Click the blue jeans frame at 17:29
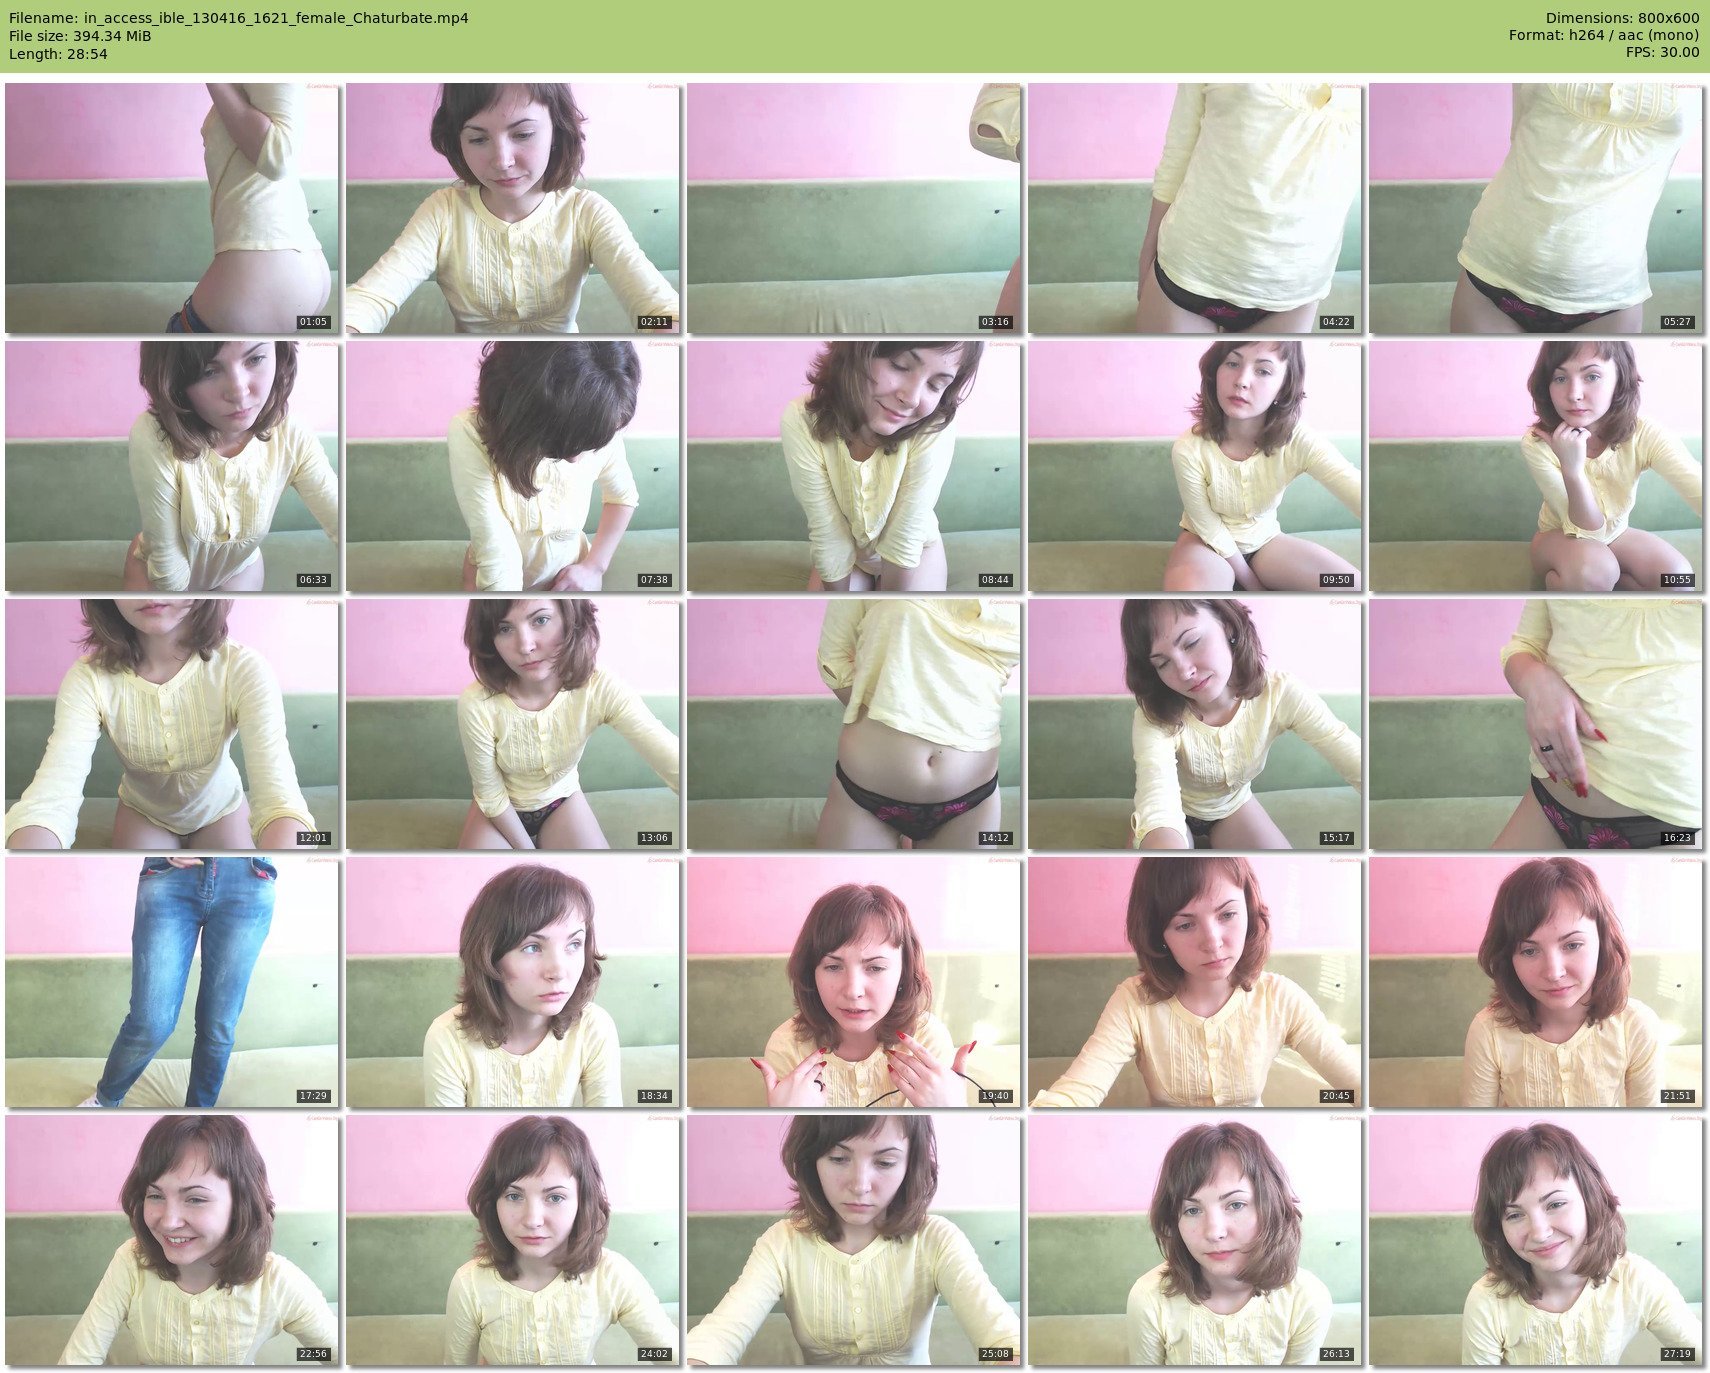This screenshot has height=1373, width=1710. (x=172, y=982)
